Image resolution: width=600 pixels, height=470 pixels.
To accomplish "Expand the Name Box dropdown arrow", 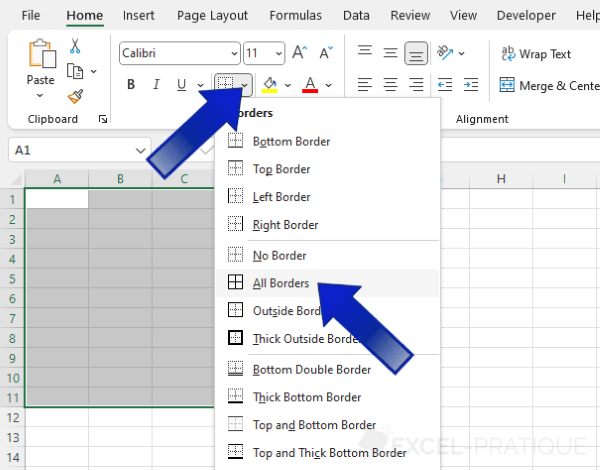I will pos(141,150).
